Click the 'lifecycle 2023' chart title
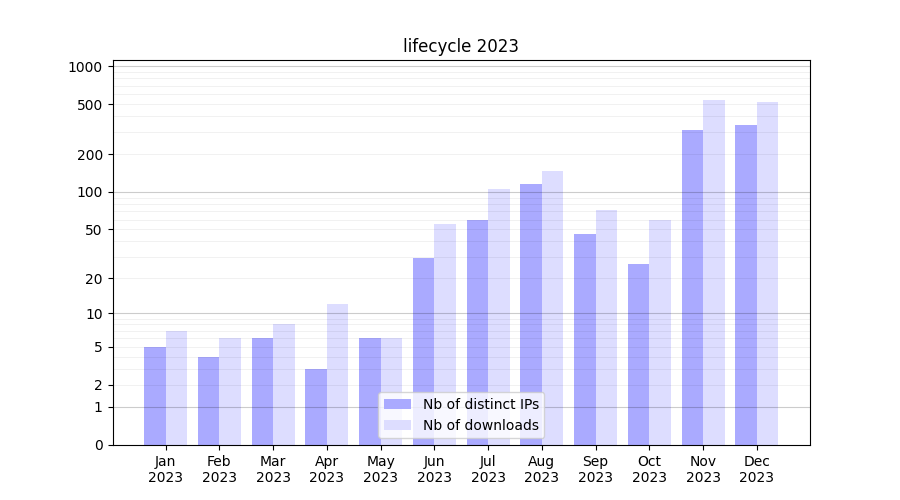 461,46
